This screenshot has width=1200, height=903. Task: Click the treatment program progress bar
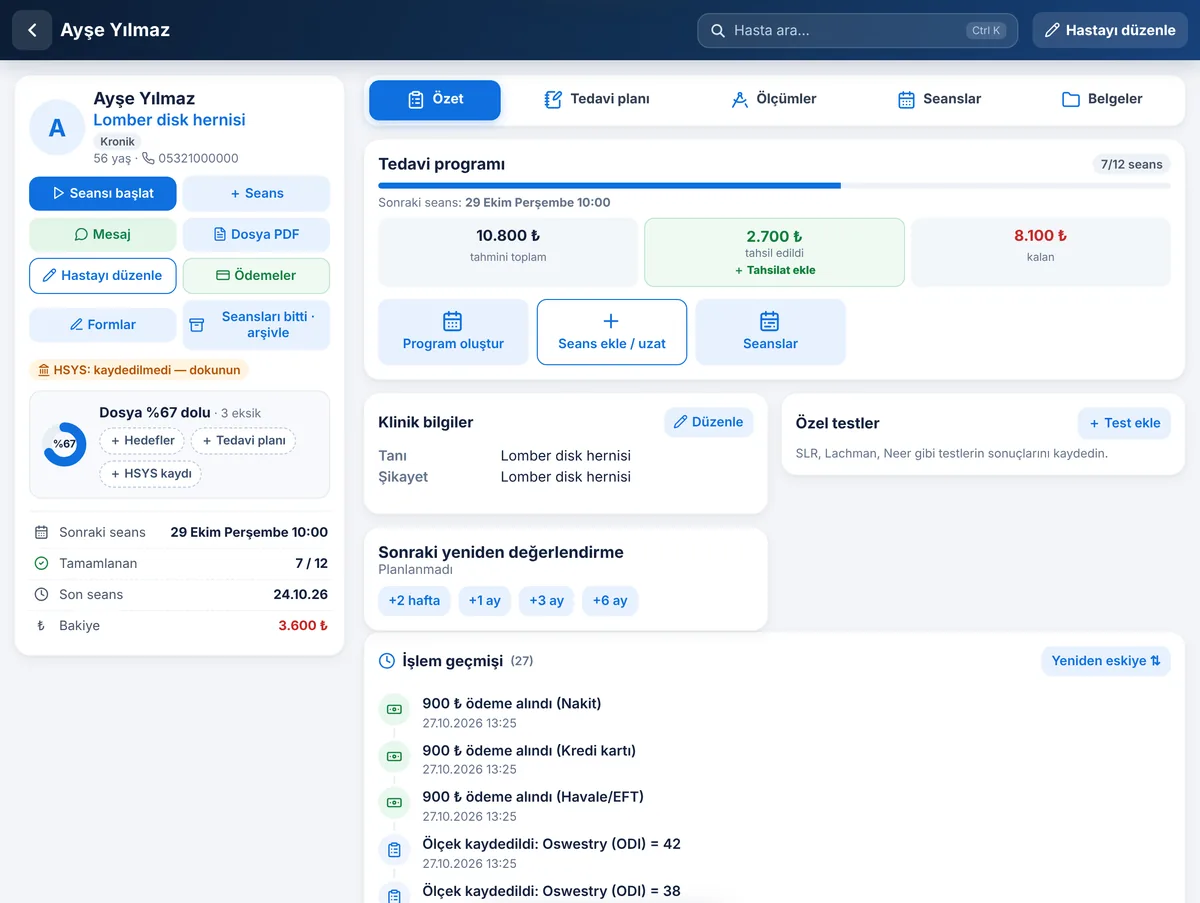pos(774,185)
